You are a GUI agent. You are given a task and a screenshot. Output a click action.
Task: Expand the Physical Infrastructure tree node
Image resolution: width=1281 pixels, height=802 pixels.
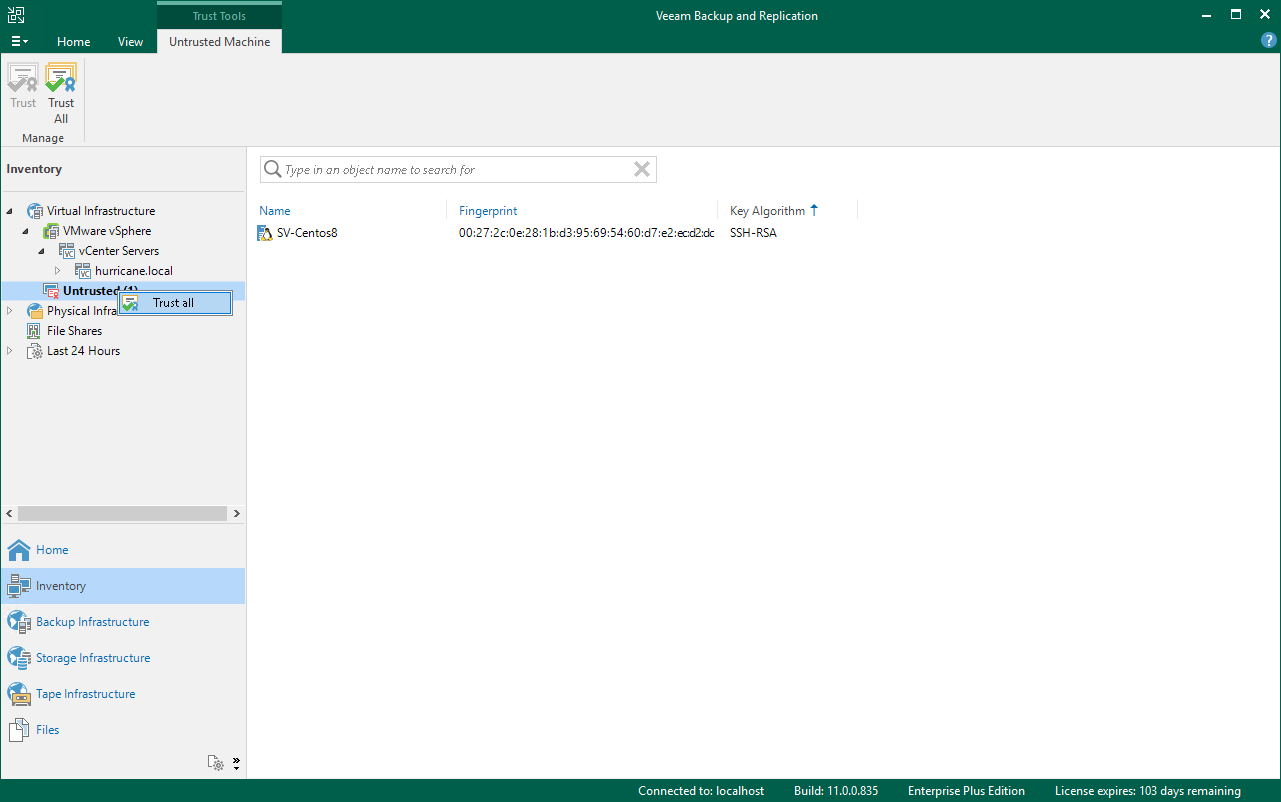pos(10,311)
